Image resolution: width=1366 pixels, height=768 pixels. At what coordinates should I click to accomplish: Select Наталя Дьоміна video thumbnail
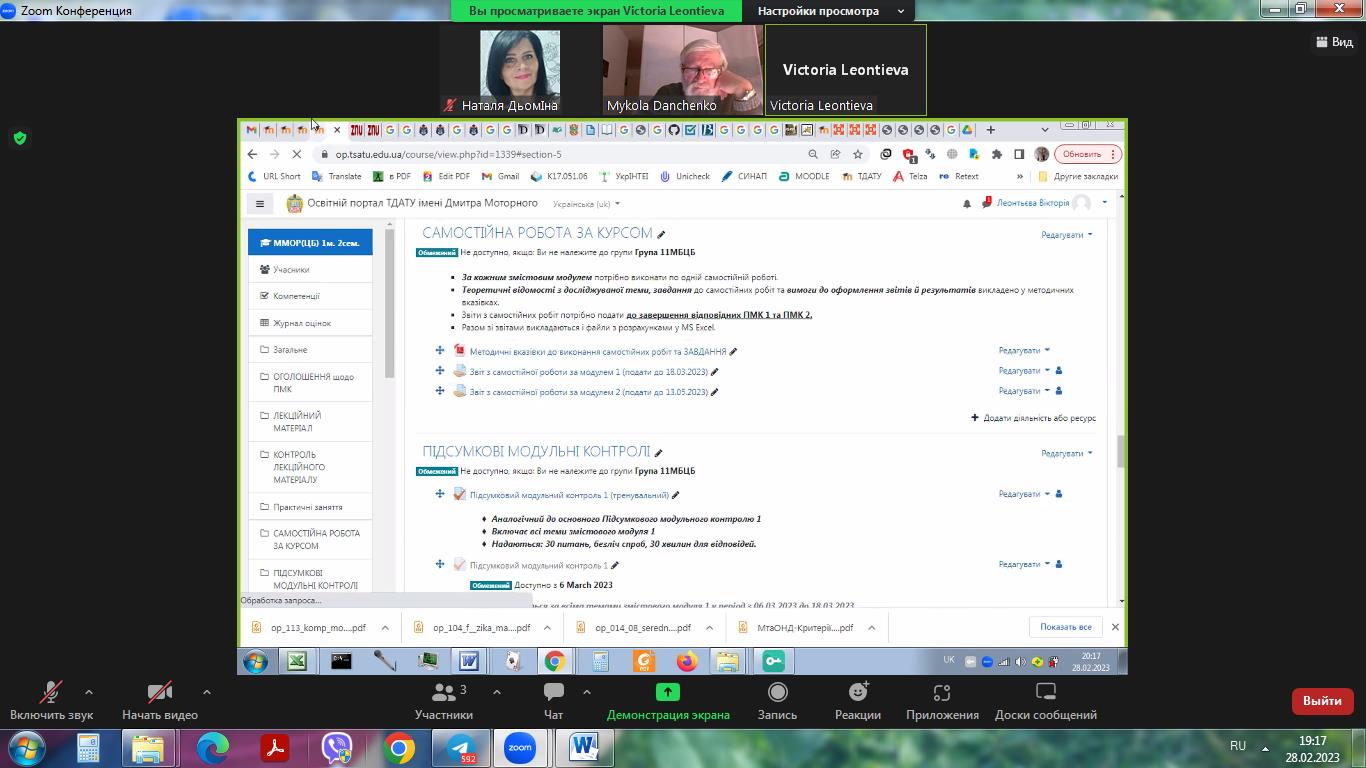pyautogui.click(x=520, y=70)
